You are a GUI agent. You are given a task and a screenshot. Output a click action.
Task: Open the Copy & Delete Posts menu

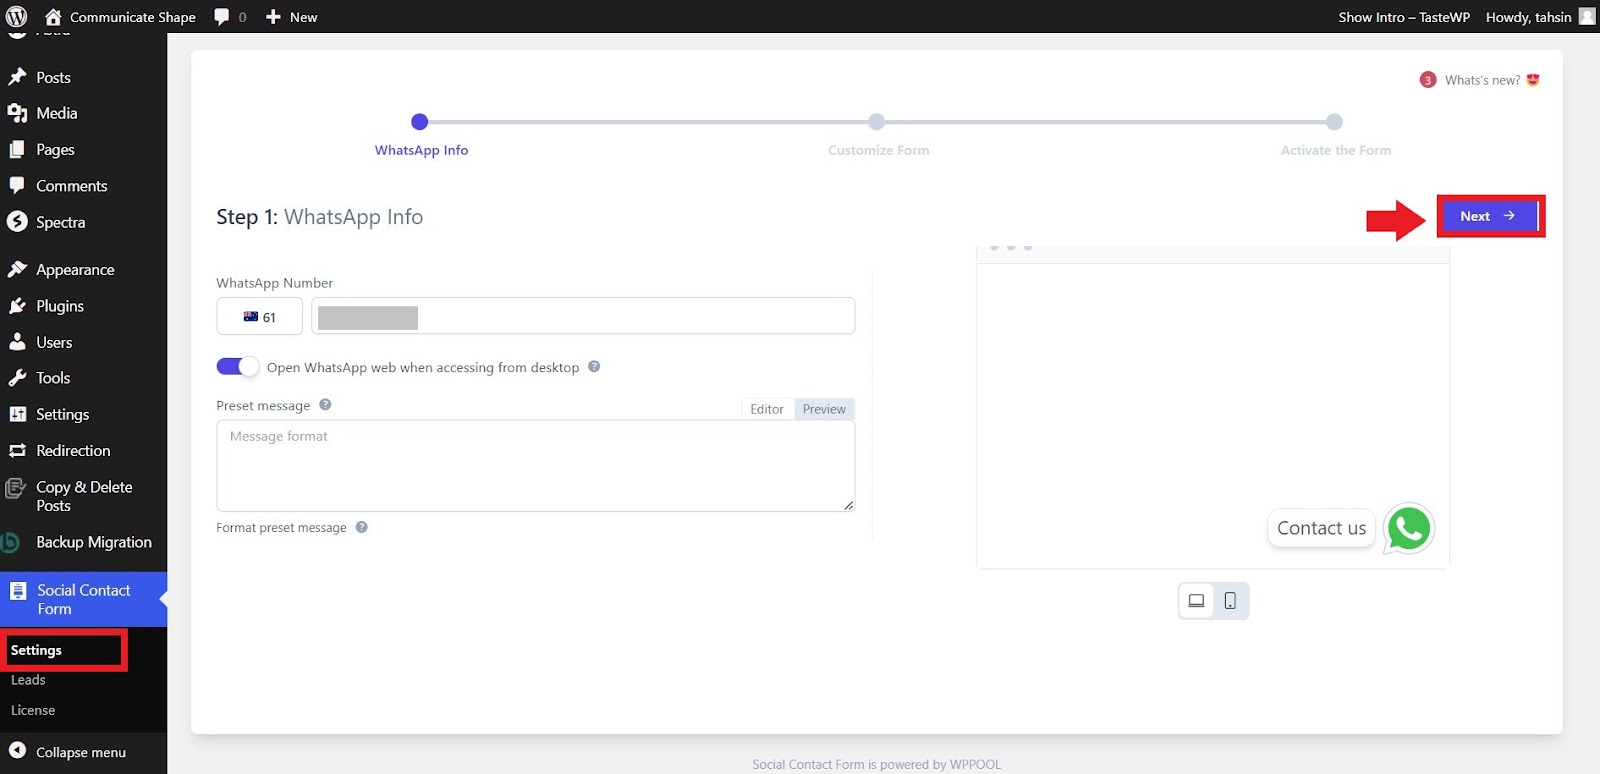point(83,496)
